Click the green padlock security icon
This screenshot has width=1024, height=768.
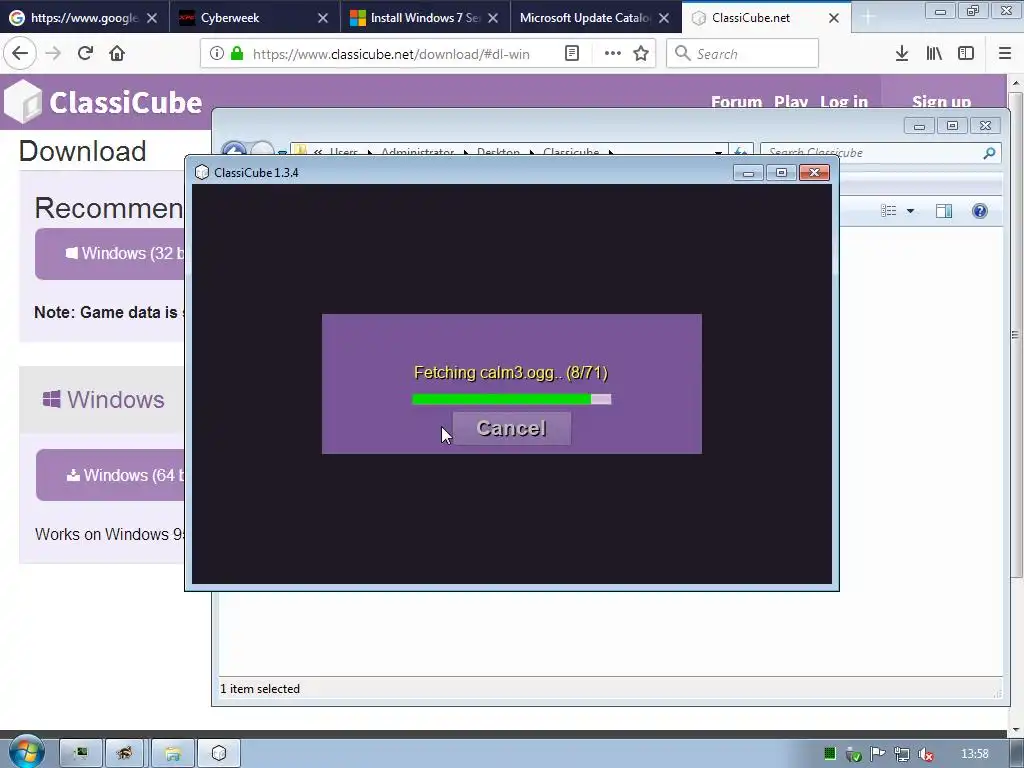coord(236,54)
